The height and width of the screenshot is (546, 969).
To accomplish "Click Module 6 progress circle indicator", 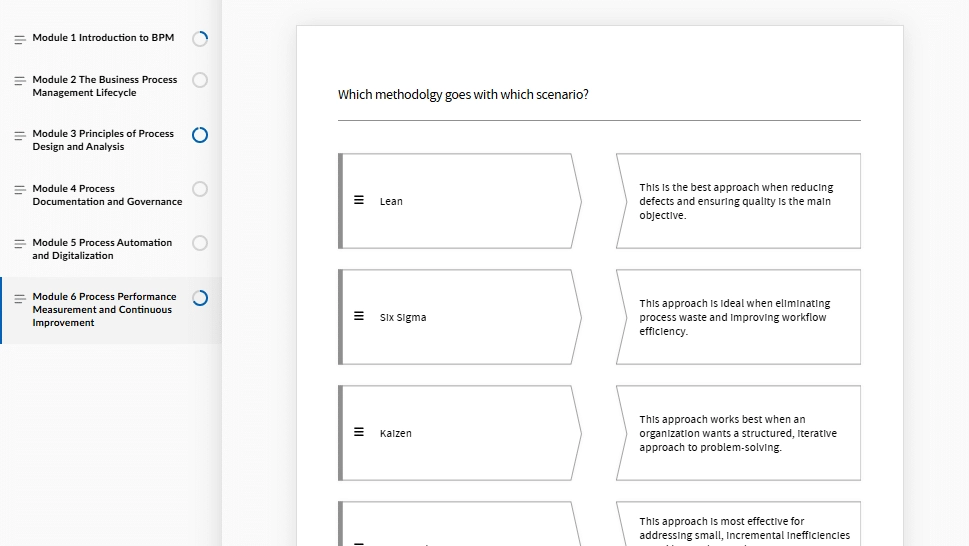I will click(200, 298).
